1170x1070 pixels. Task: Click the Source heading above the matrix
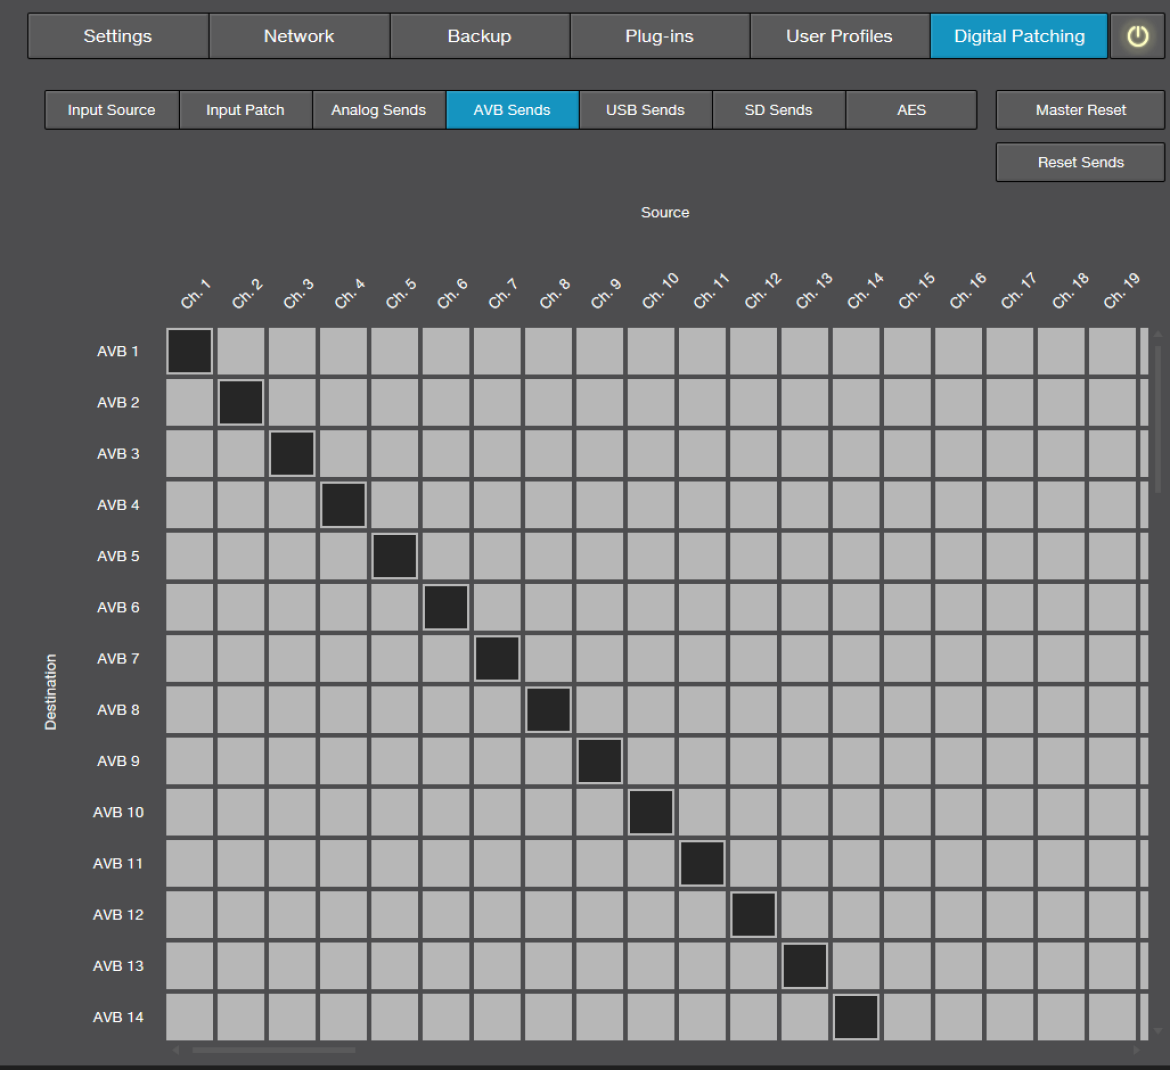[x=665, y=213]
